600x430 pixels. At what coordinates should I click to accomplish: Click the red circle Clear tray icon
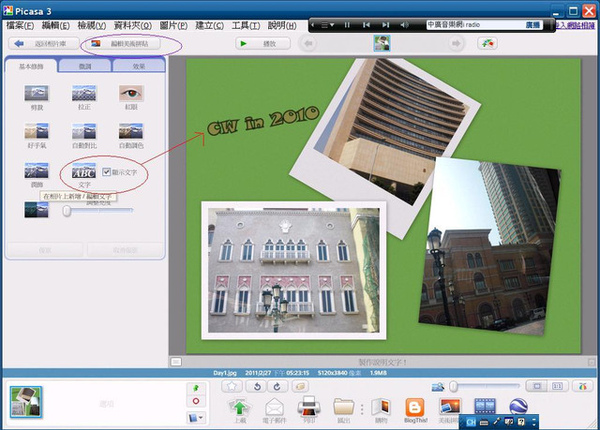(x=196, y=401)
